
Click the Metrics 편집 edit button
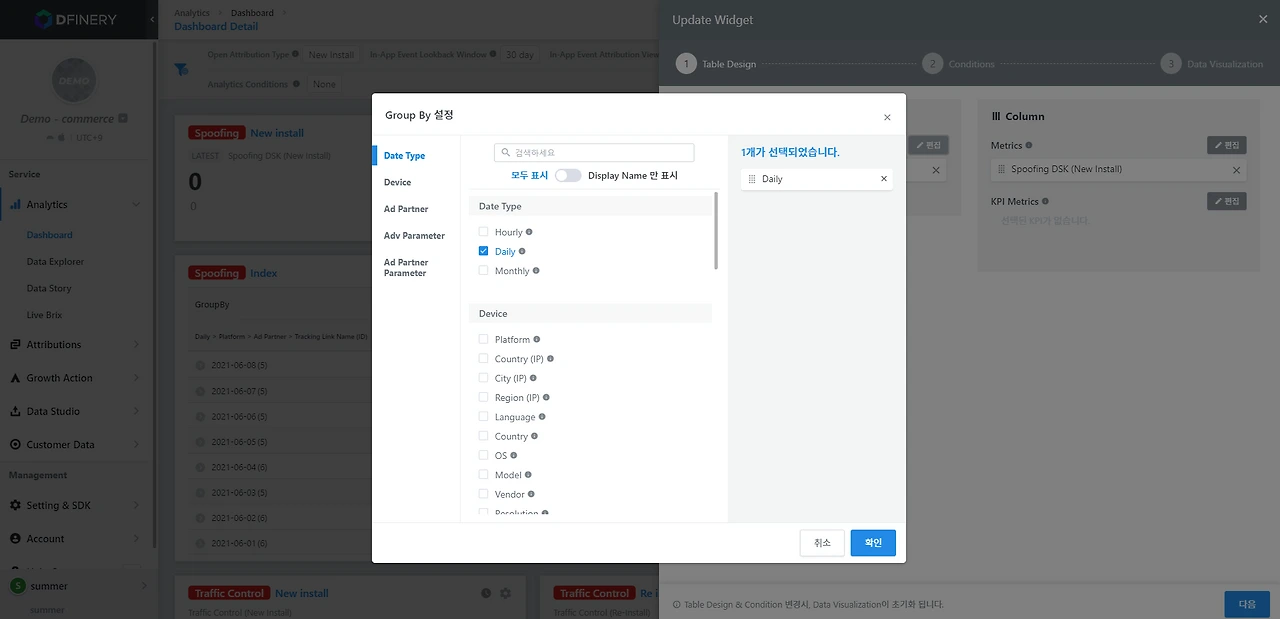pyautogui.click(x=1226, y=146)
